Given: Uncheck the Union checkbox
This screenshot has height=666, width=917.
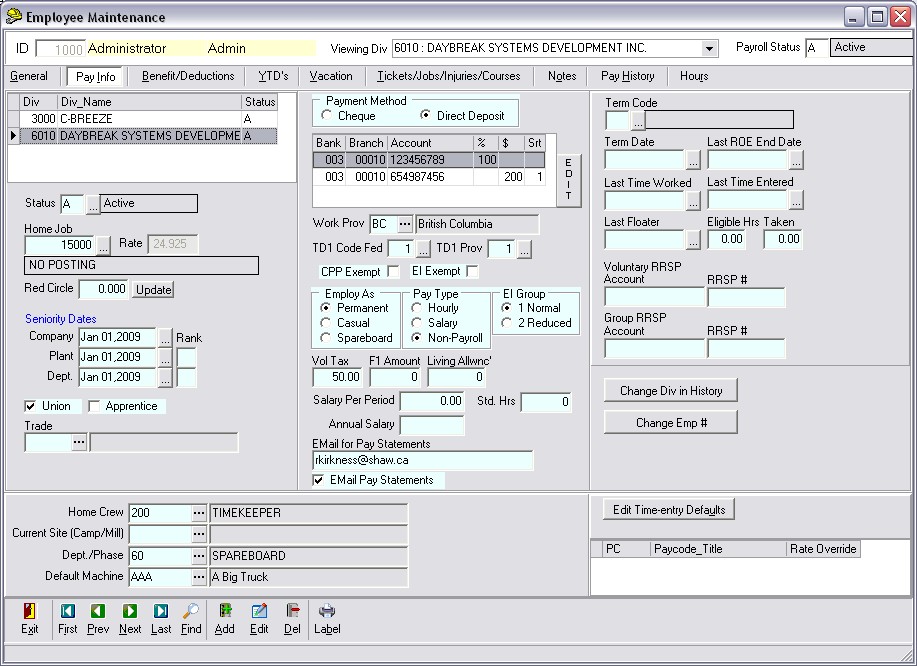Looking at the screenshot, I should [31, 406].
